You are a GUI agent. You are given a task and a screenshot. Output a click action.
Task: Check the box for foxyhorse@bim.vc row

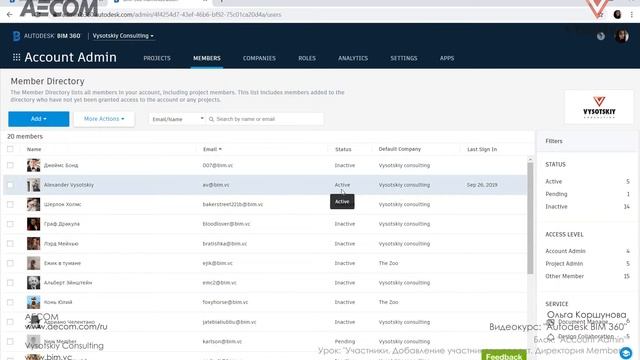(10, 302)
